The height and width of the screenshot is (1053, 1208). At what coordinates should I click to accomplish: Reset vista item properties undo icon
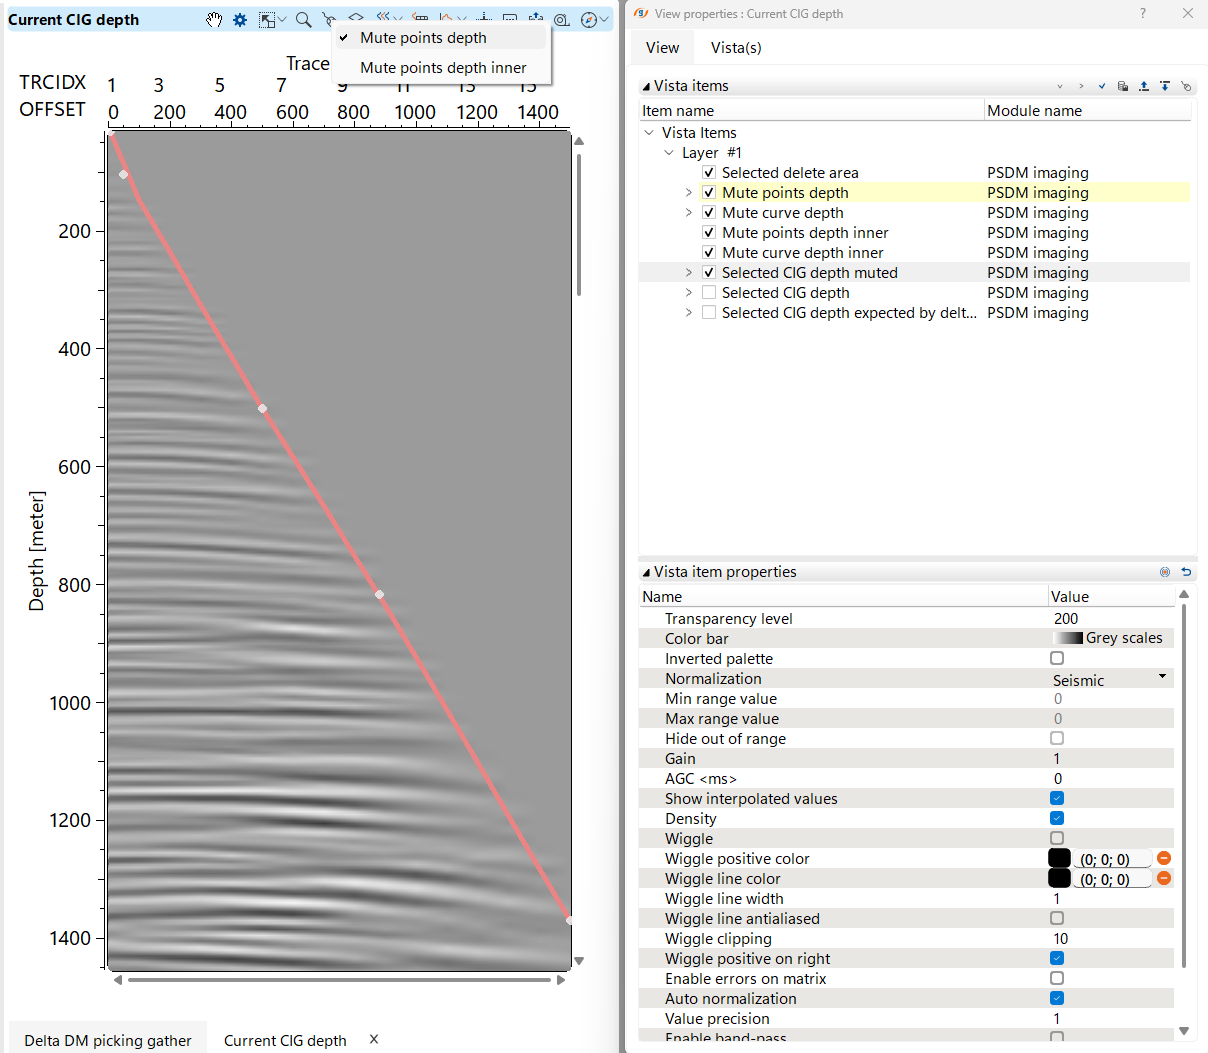pos(1186,572)
